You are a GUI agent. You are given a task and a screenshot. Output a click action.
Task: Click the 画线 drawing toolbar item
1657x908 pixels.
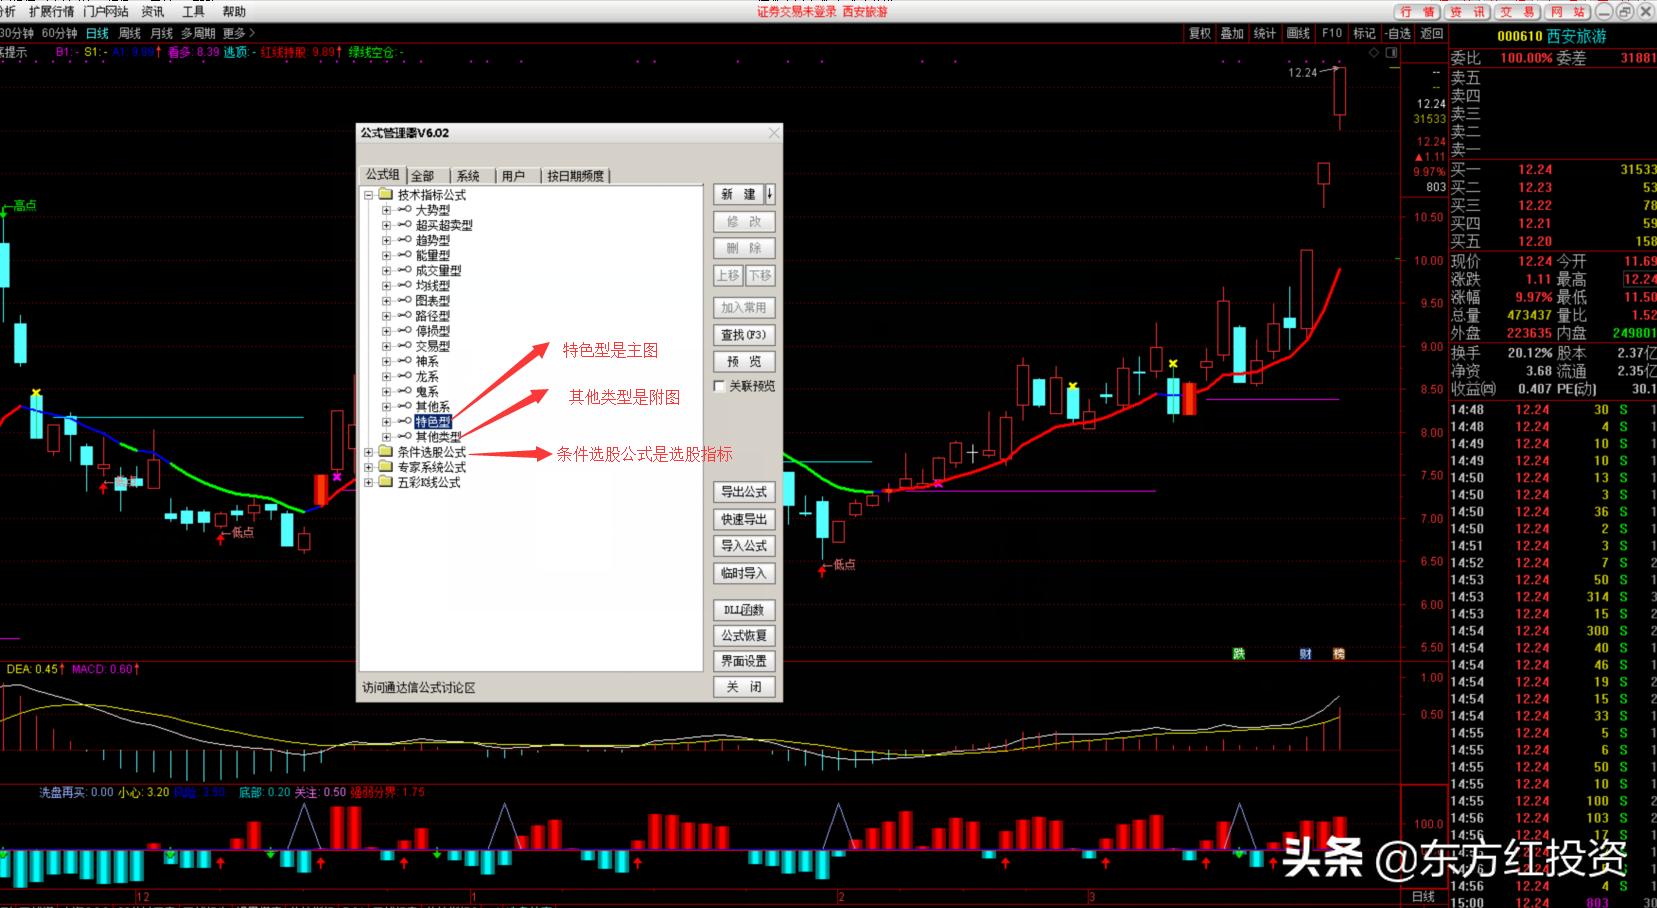pyautogui.click(x=1298, y=33)
